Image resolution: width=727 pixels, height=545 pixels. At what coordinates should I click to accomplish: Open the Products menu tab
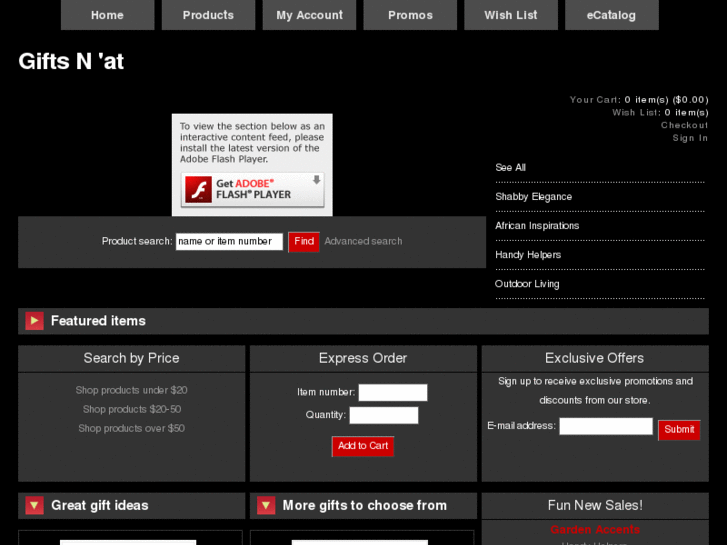[x=208, y=15]
